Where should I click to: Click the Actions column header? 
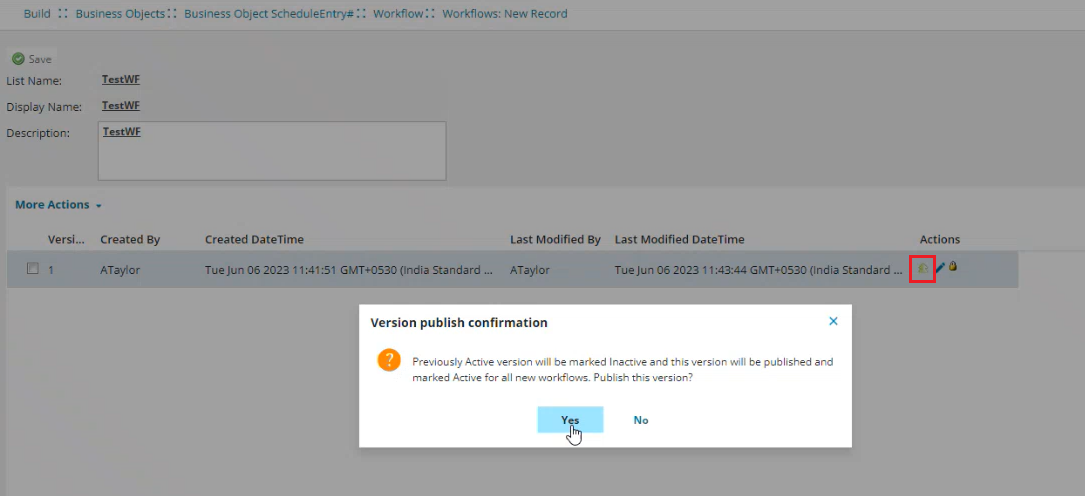click(940, 239)
